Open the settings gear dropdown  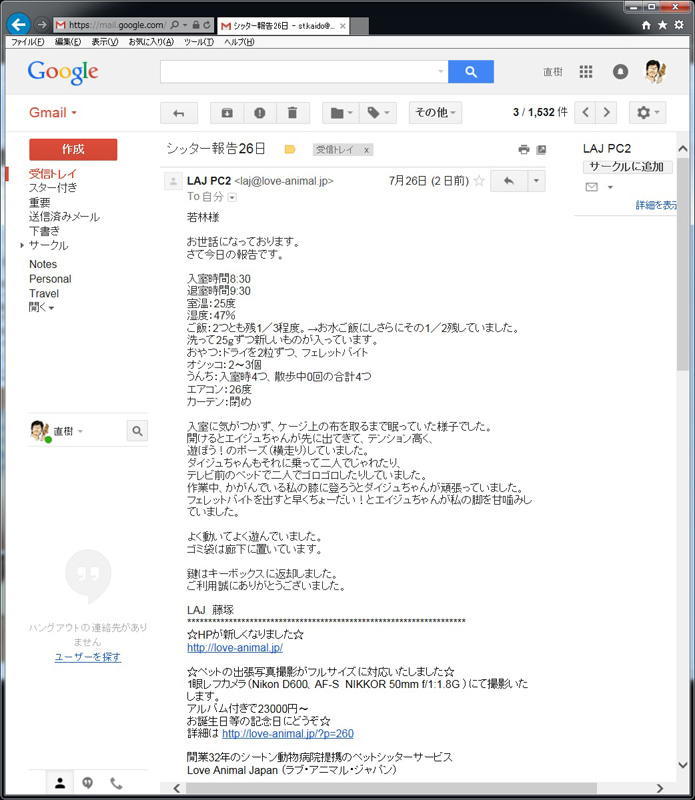[646, 113]
